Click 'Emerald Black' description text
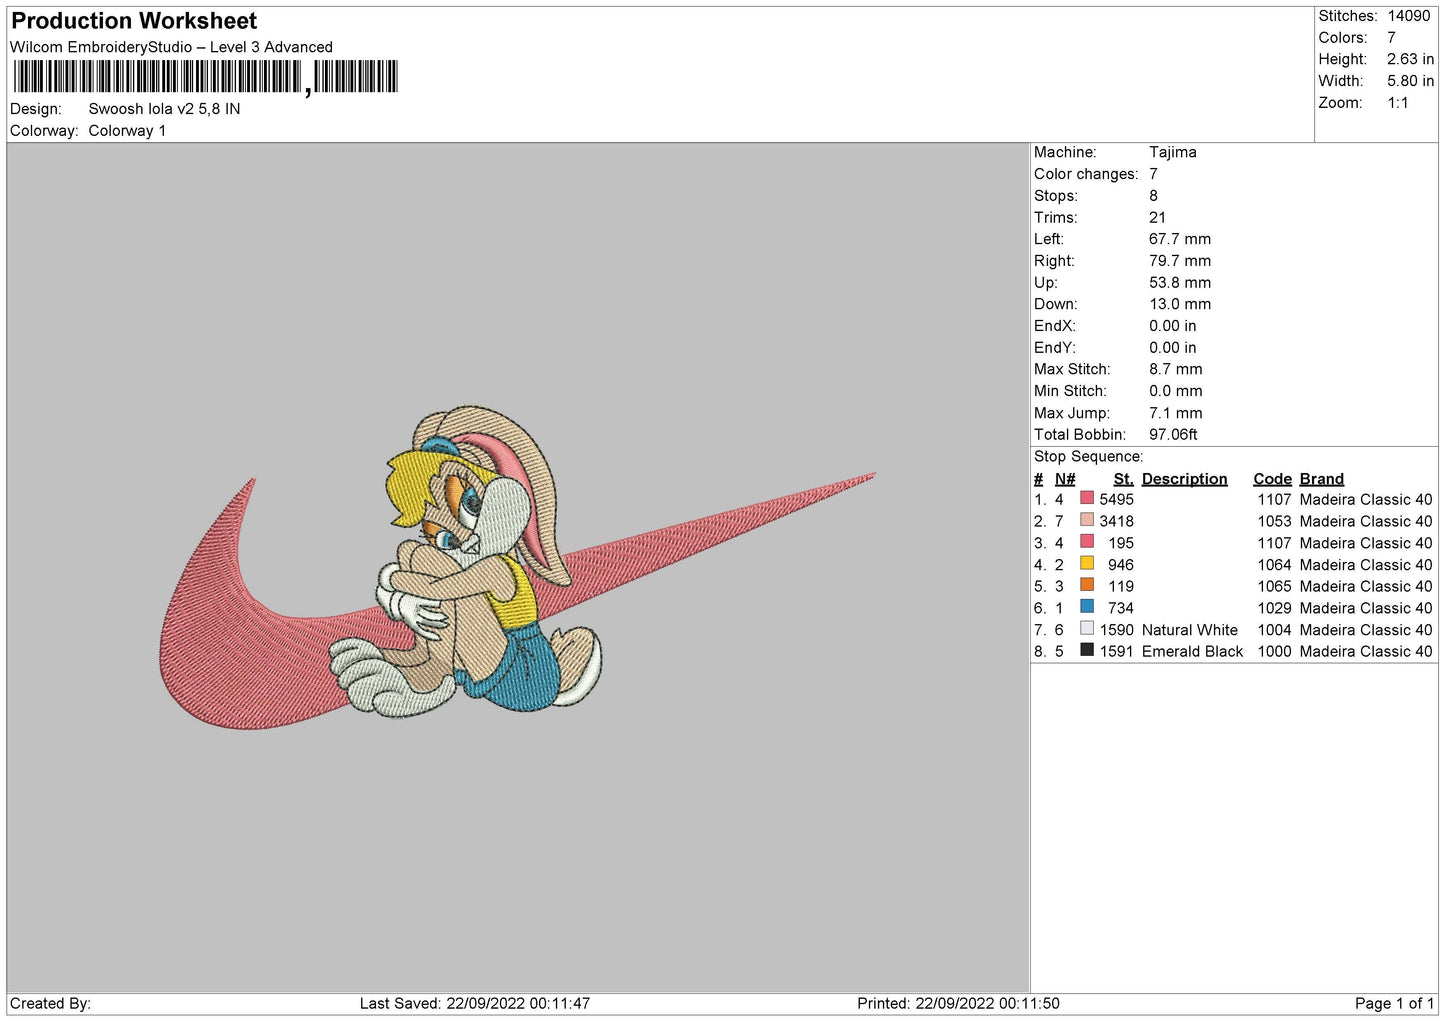Screen dimensions: 1445x1021 (1192, 652)
